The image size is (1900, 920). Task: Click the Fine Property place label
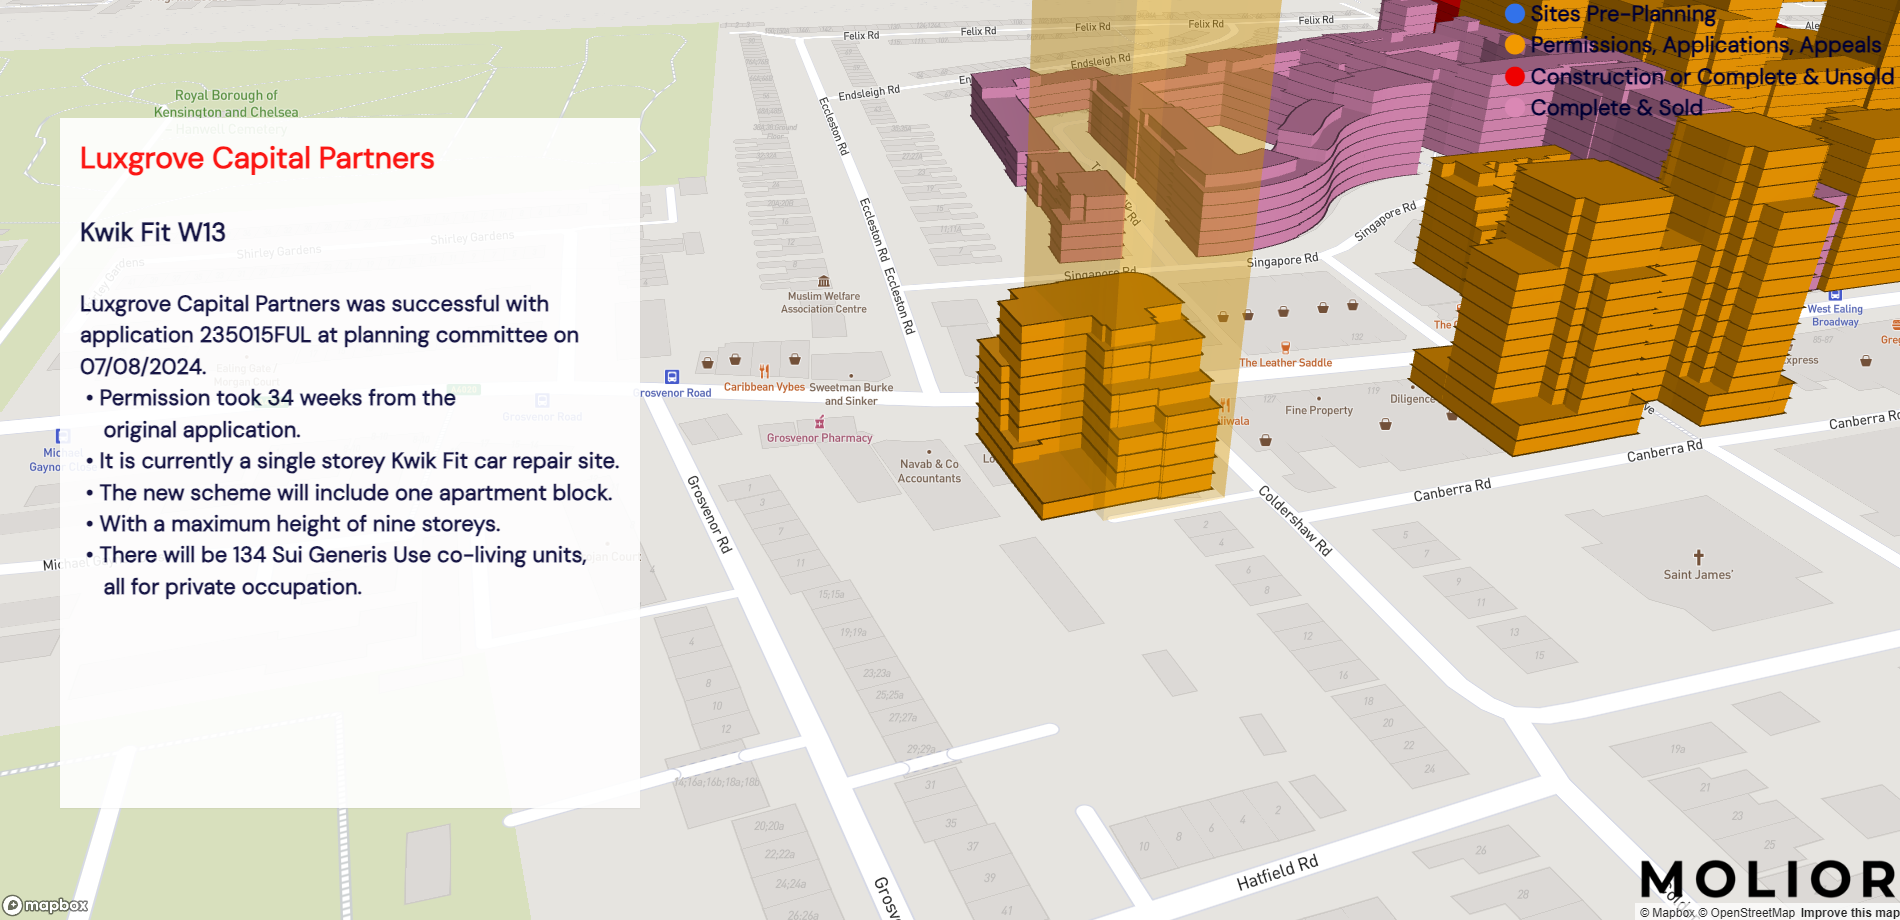point(1318,410)
